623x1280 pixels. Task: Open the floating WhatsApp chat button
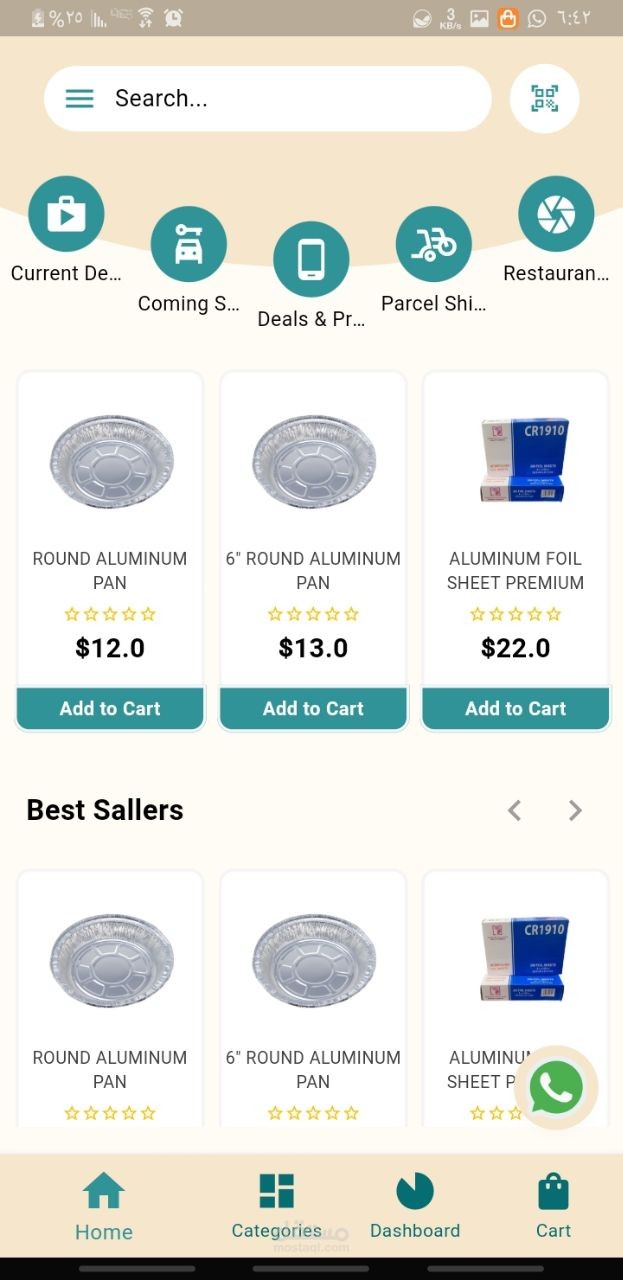pos(556,1087)
